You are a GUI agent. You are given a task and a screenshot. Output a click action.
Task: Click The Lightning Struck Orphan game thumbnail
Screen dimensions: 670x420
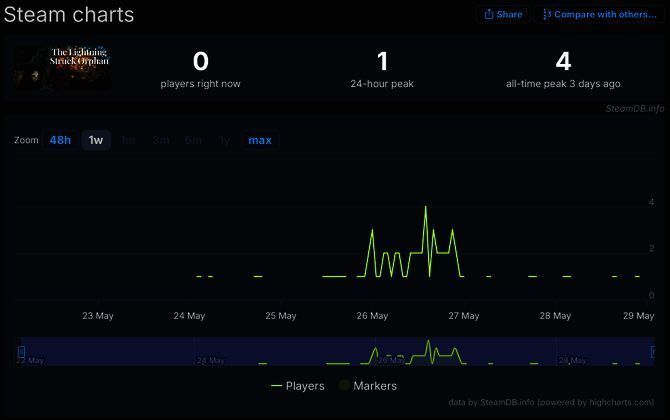coord(62,68)
